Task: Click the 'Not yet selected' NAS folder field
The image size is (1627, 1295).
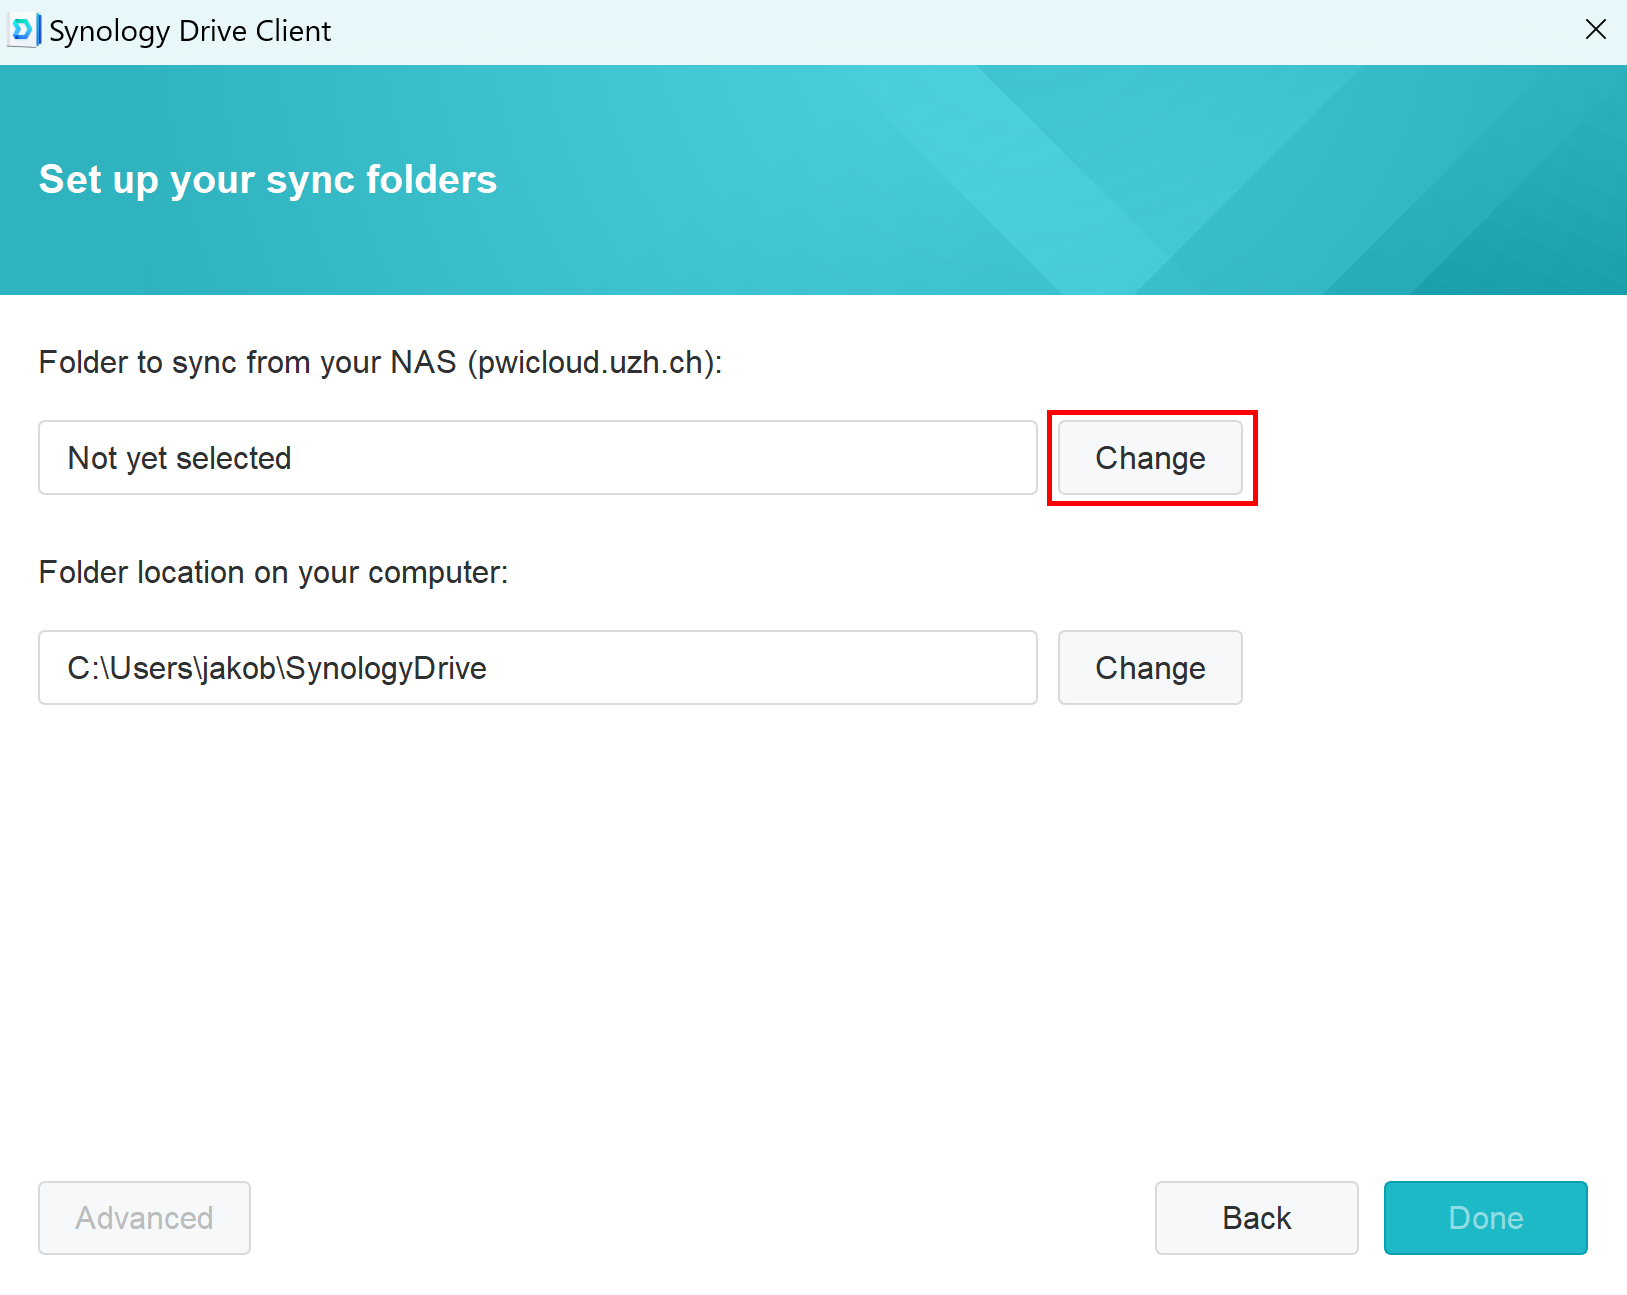Action: click(x=538, y=458)
